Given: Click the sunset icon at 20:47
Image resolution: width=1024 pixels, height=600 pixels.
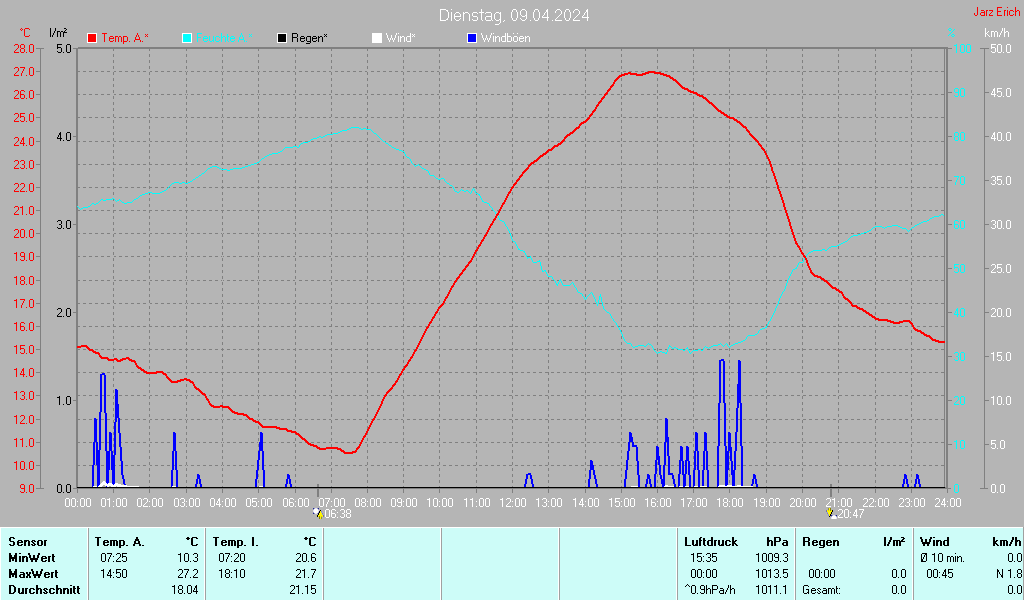Looking at the screenshot, I should [x=831, y=513].
